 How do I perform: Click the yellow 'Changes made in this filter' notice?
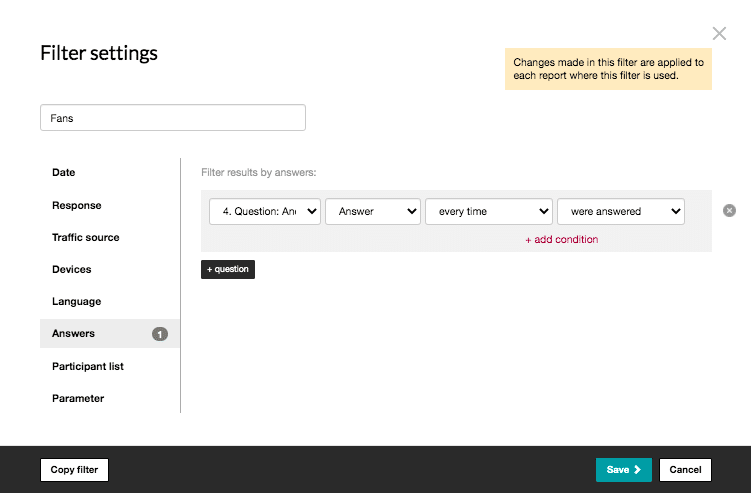click(x=608, y=69)
